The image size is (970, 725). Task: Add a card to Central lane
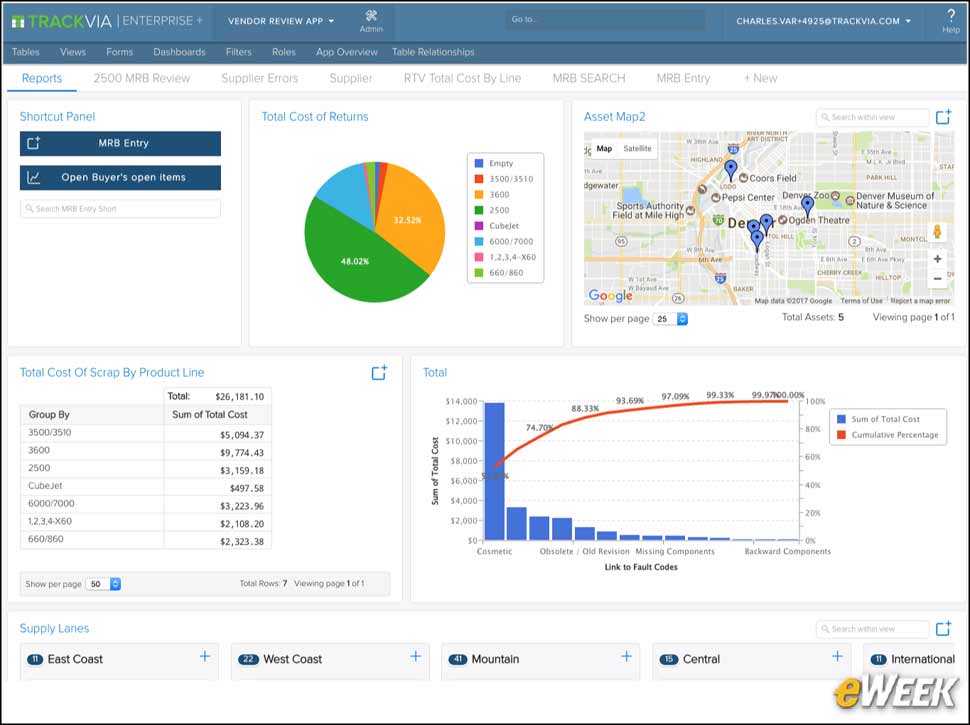pyautogui.click(x=837, y=656)
